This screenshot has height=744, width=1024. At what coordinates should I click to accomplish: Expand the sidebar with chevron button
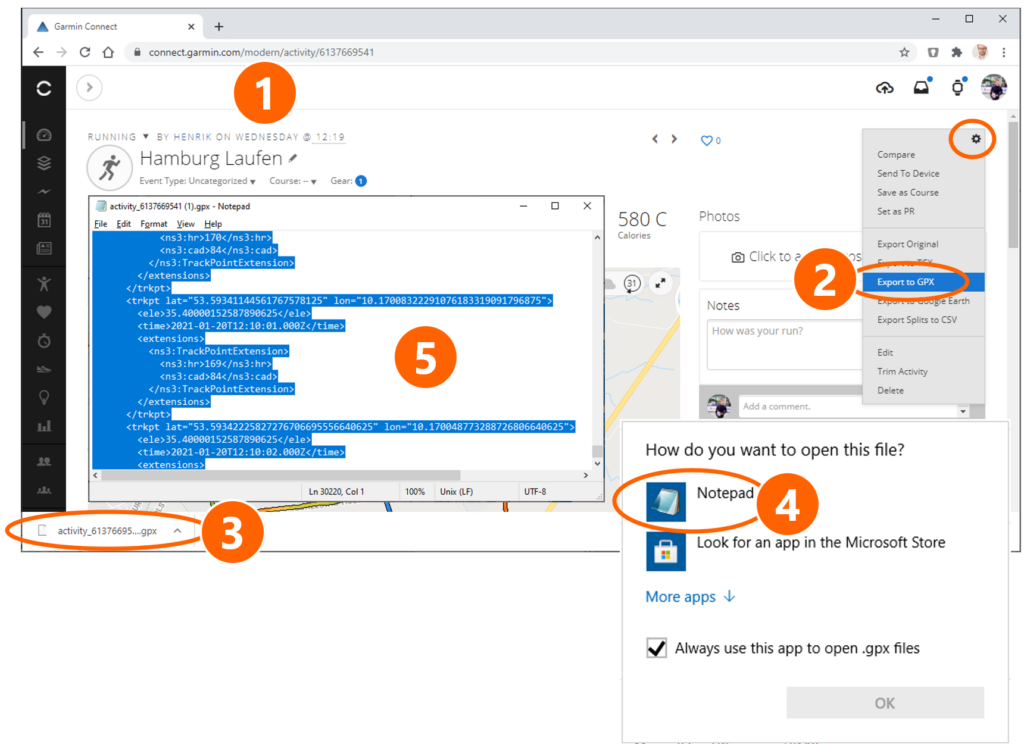(89, 88)
